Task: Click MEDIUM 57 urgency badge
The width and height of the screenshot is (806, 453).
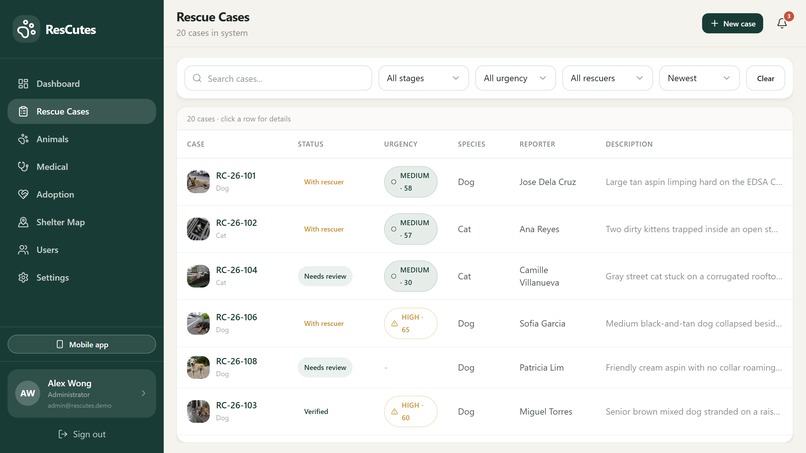Action: click(x=411, y=229)
